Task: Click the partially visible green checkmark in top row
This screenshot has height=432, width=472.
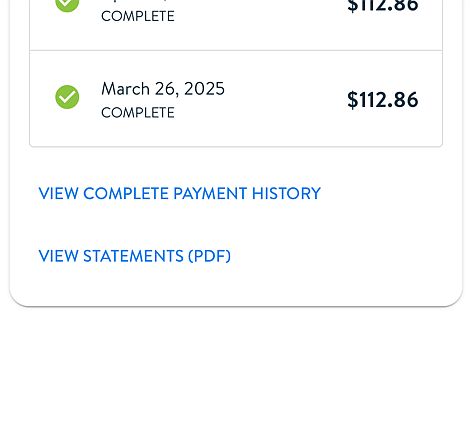Action: (67, 6)
